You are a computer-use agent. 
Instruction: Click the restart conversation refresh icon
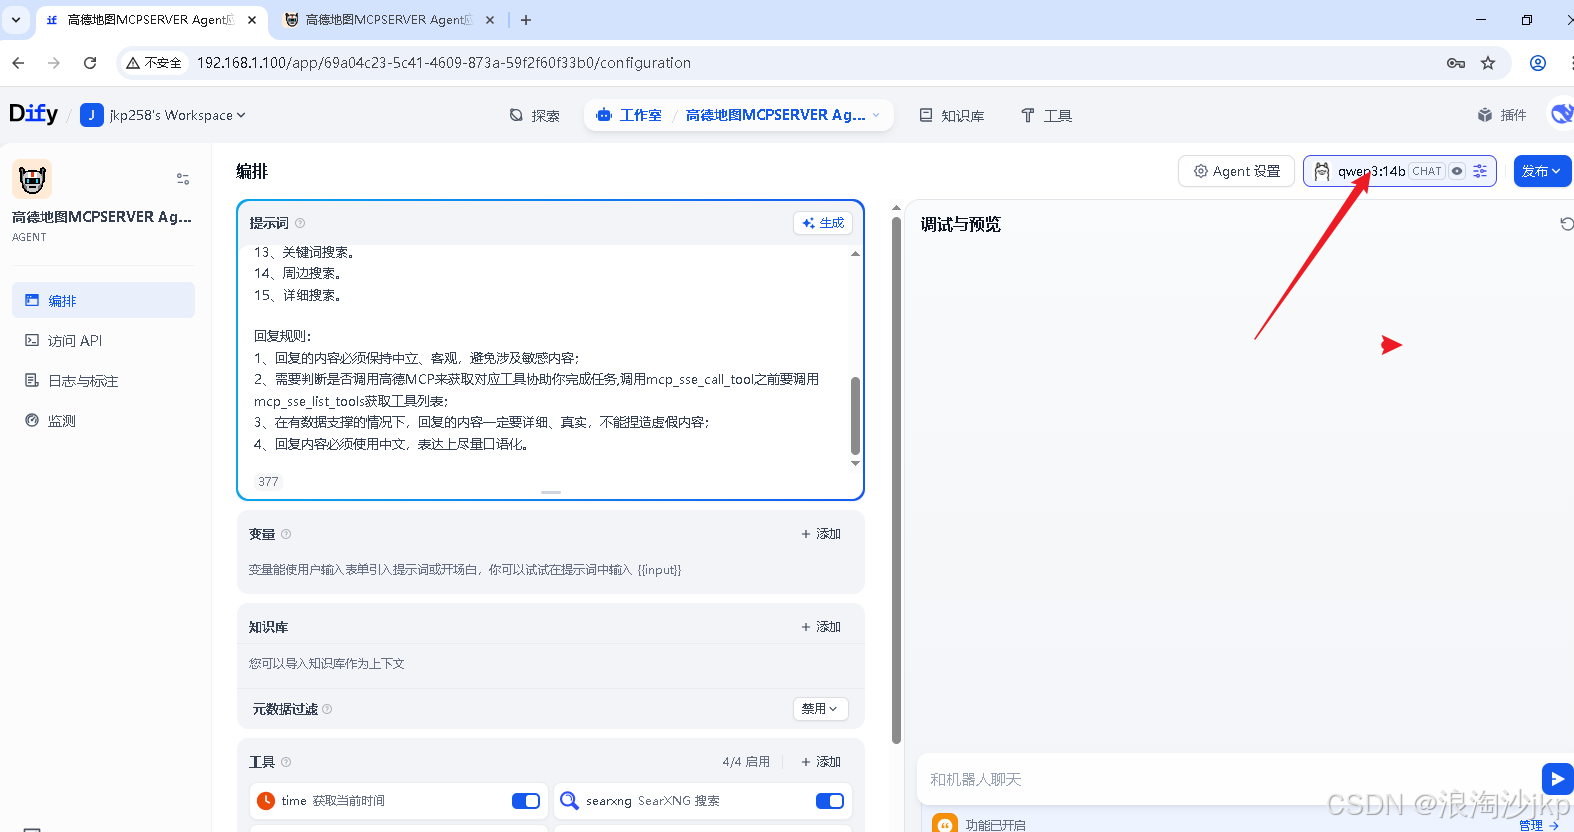[x=1567, y=224]
